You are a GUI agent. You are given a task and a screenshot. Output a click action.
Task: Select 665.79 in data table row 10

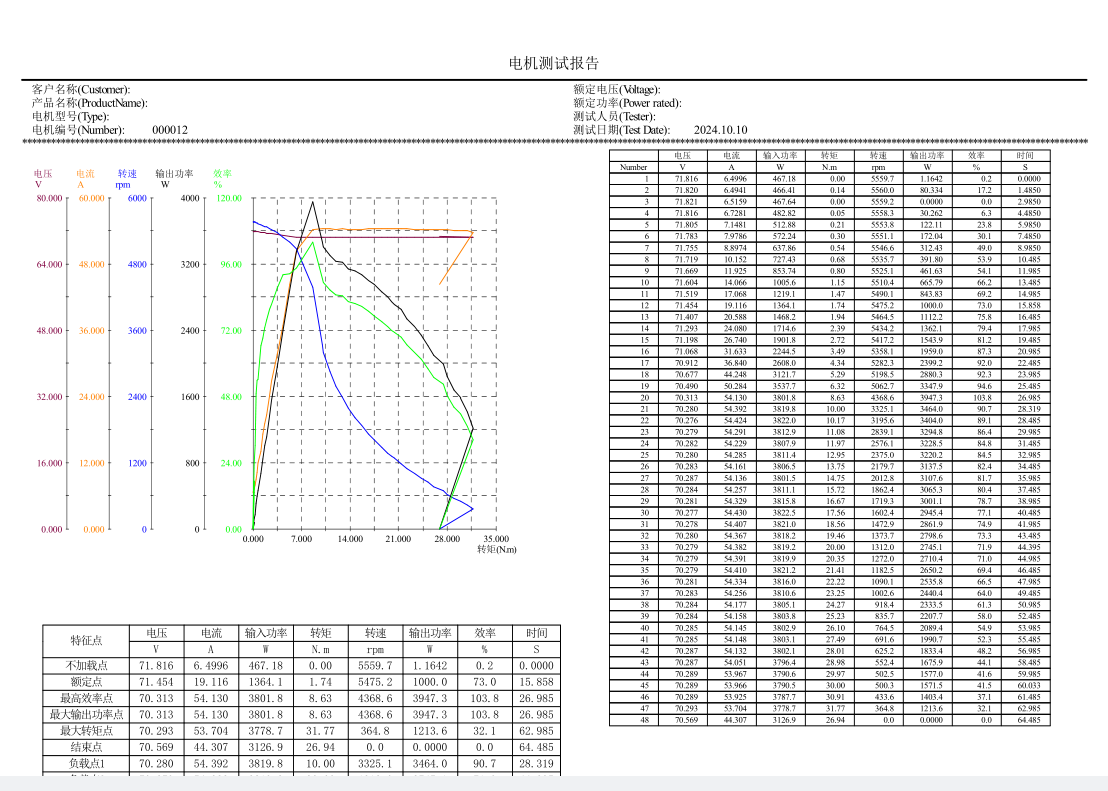(931, 283)
